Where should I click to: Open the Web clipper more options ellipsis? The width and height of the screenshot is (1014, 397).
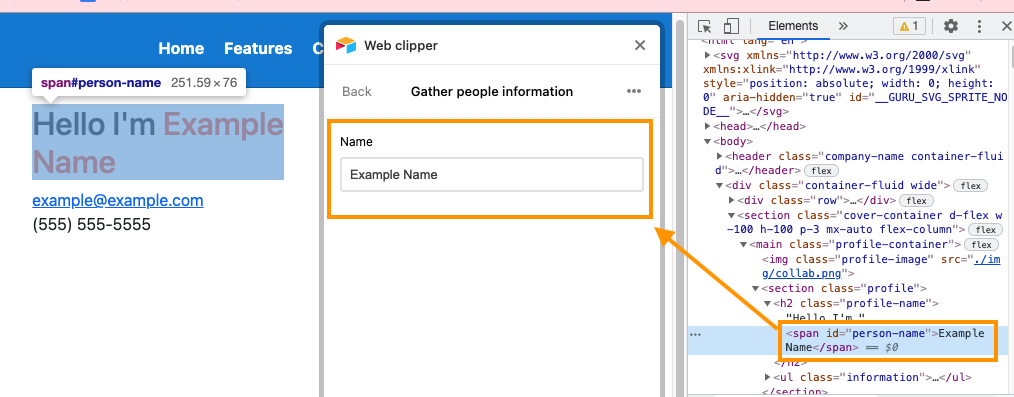point(634,91)
